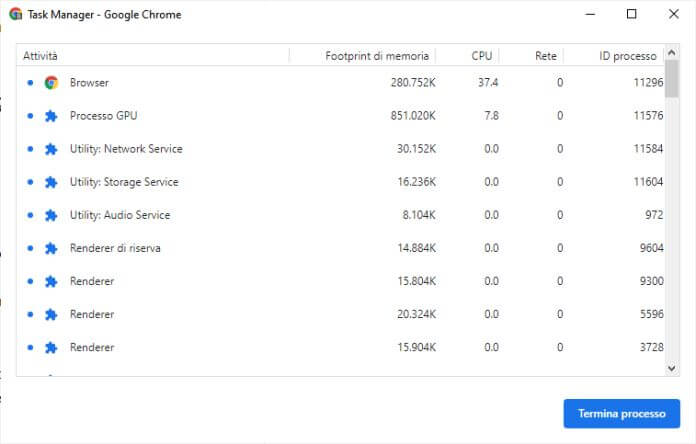Click the puzzle icon beside Utility: Network Service
The image size is (696, 444).
51,149
